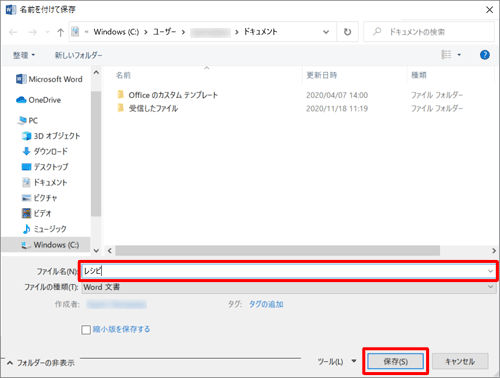Open ビデオ folder in sidebar

(37, 213)
